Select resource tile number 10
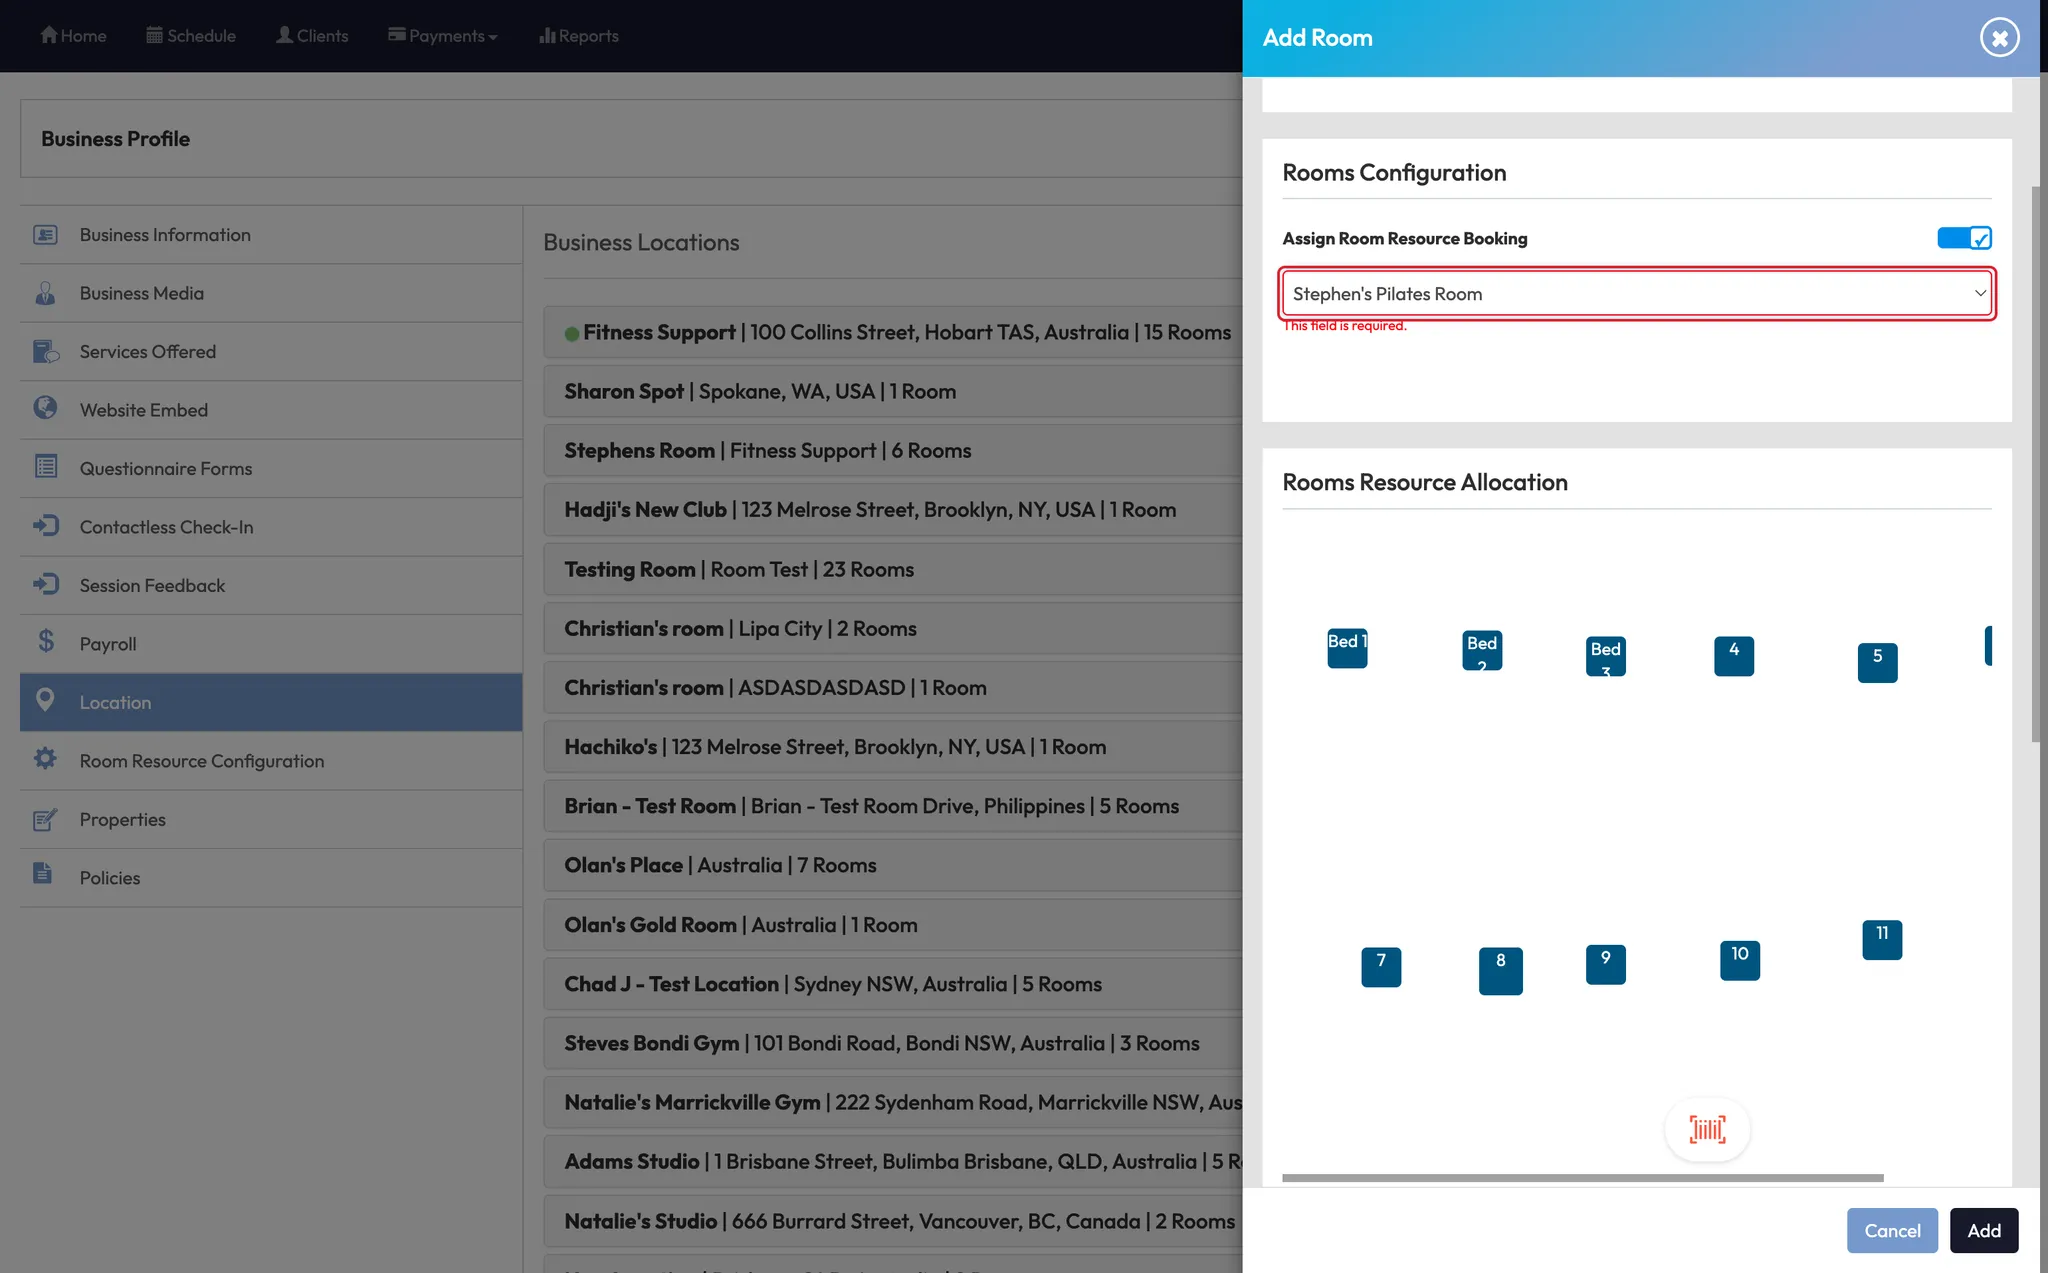This screenshot has height=1273, width=2048. (1739, 959)
